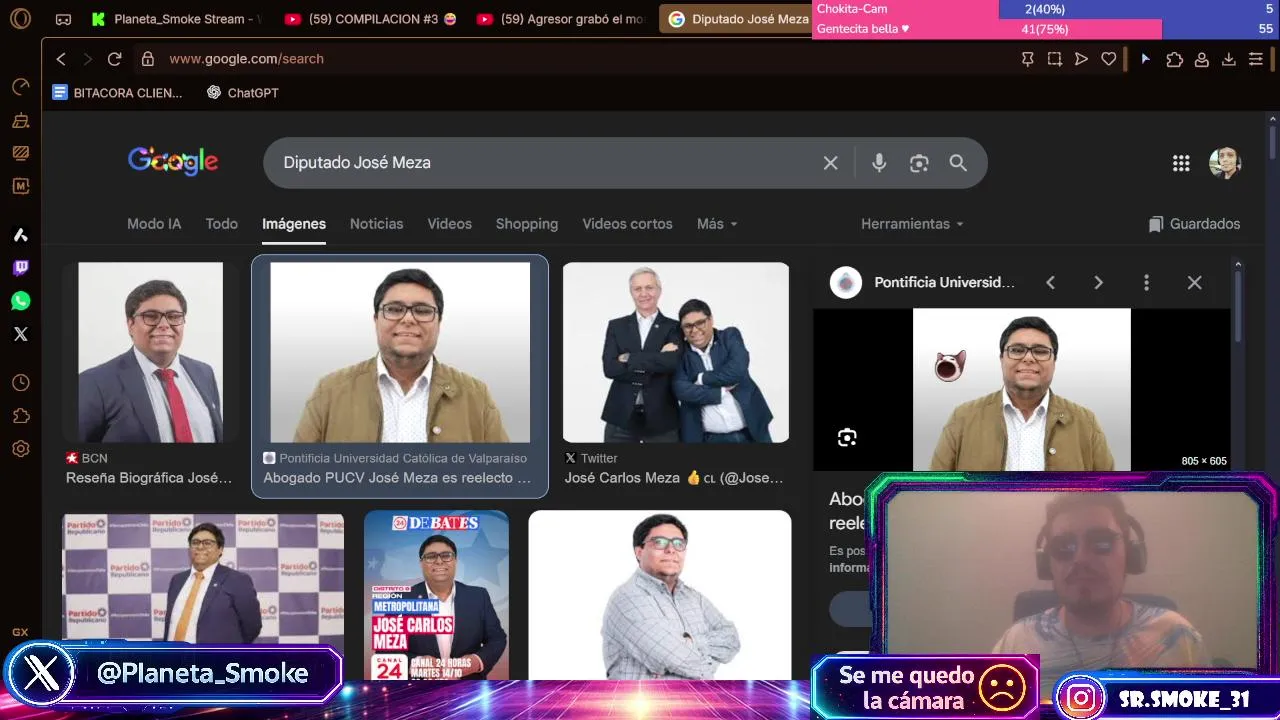Switch to Planeta_Smoke Stream browser tab

[177, 19]
